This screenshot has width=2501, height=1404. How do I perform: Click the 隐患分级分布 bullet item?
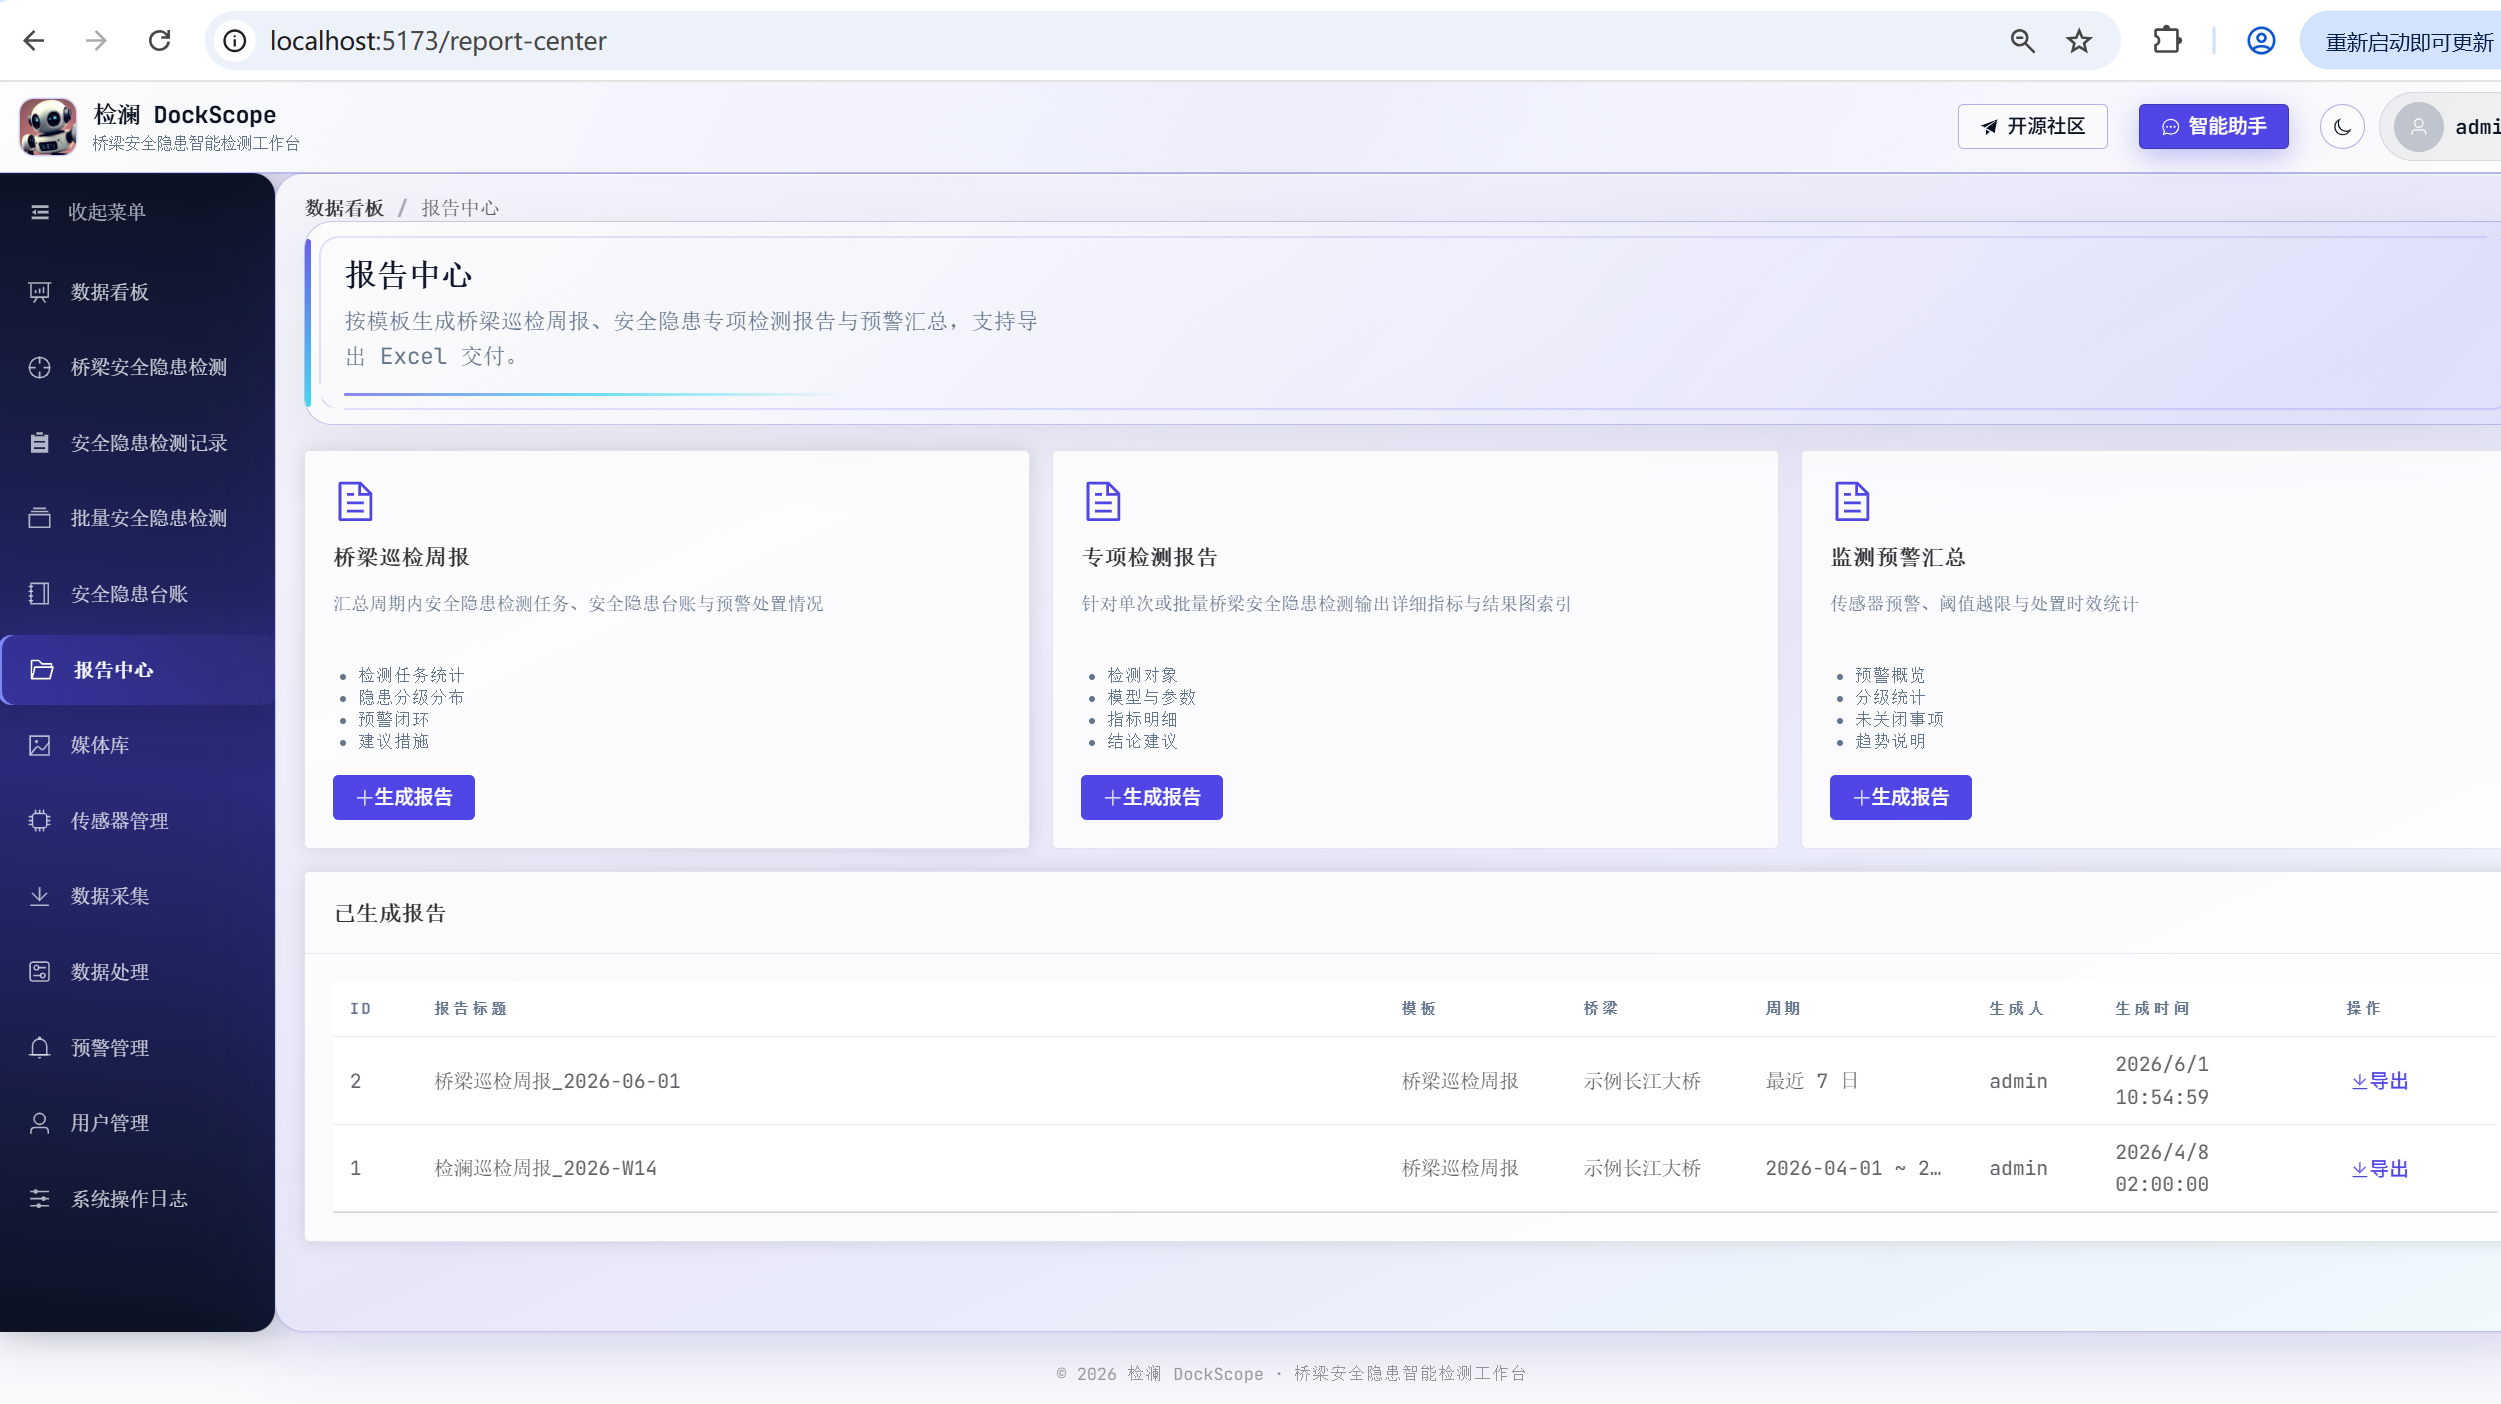[411, 697]
